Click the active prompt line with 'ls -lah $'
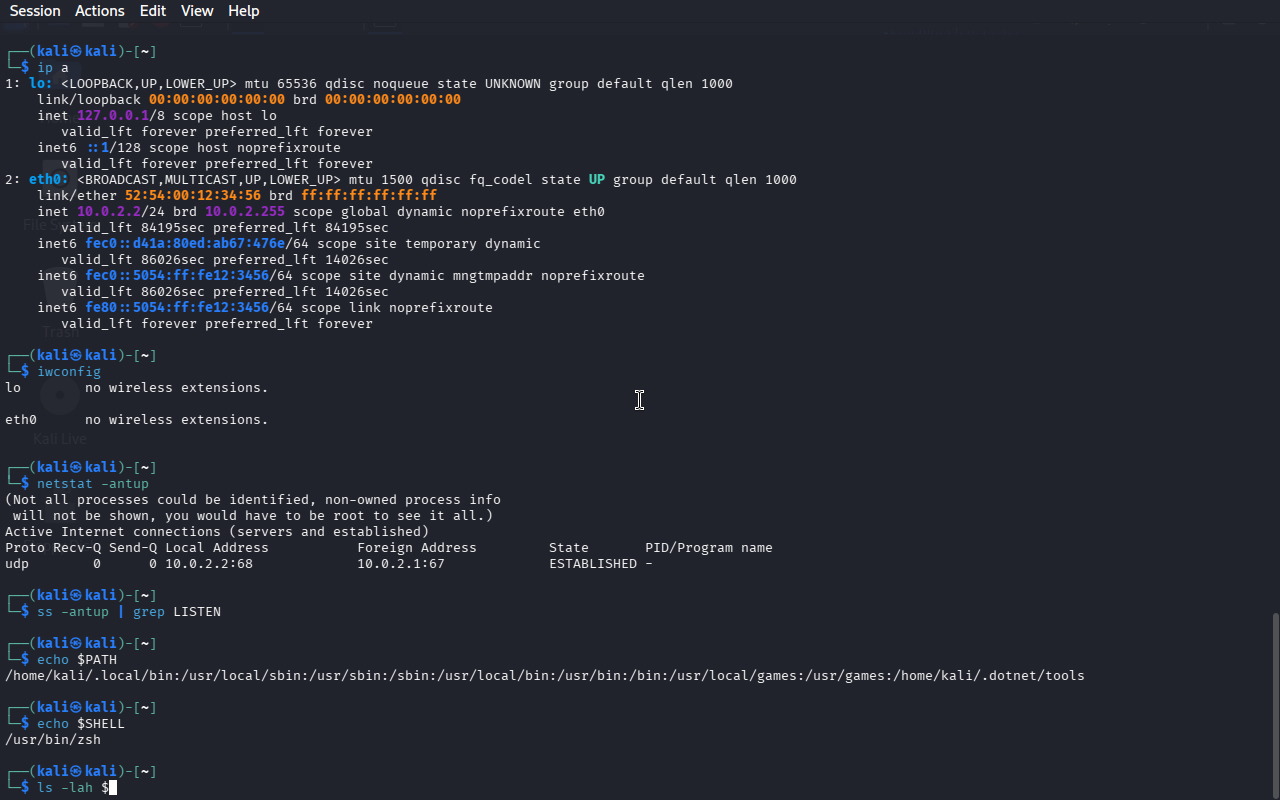The height and width of the screenshot is (800, 1280). (x=73, y=788)
